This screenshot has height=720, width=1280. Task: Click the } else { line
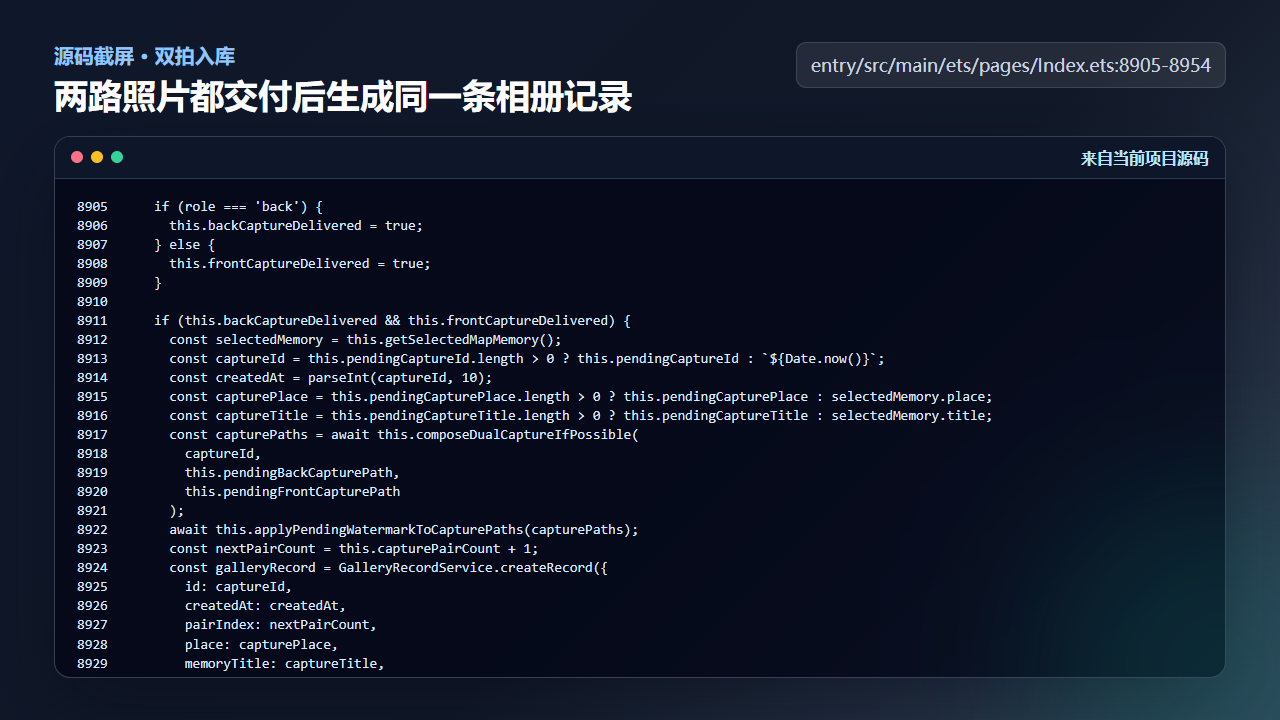[184, 244]
